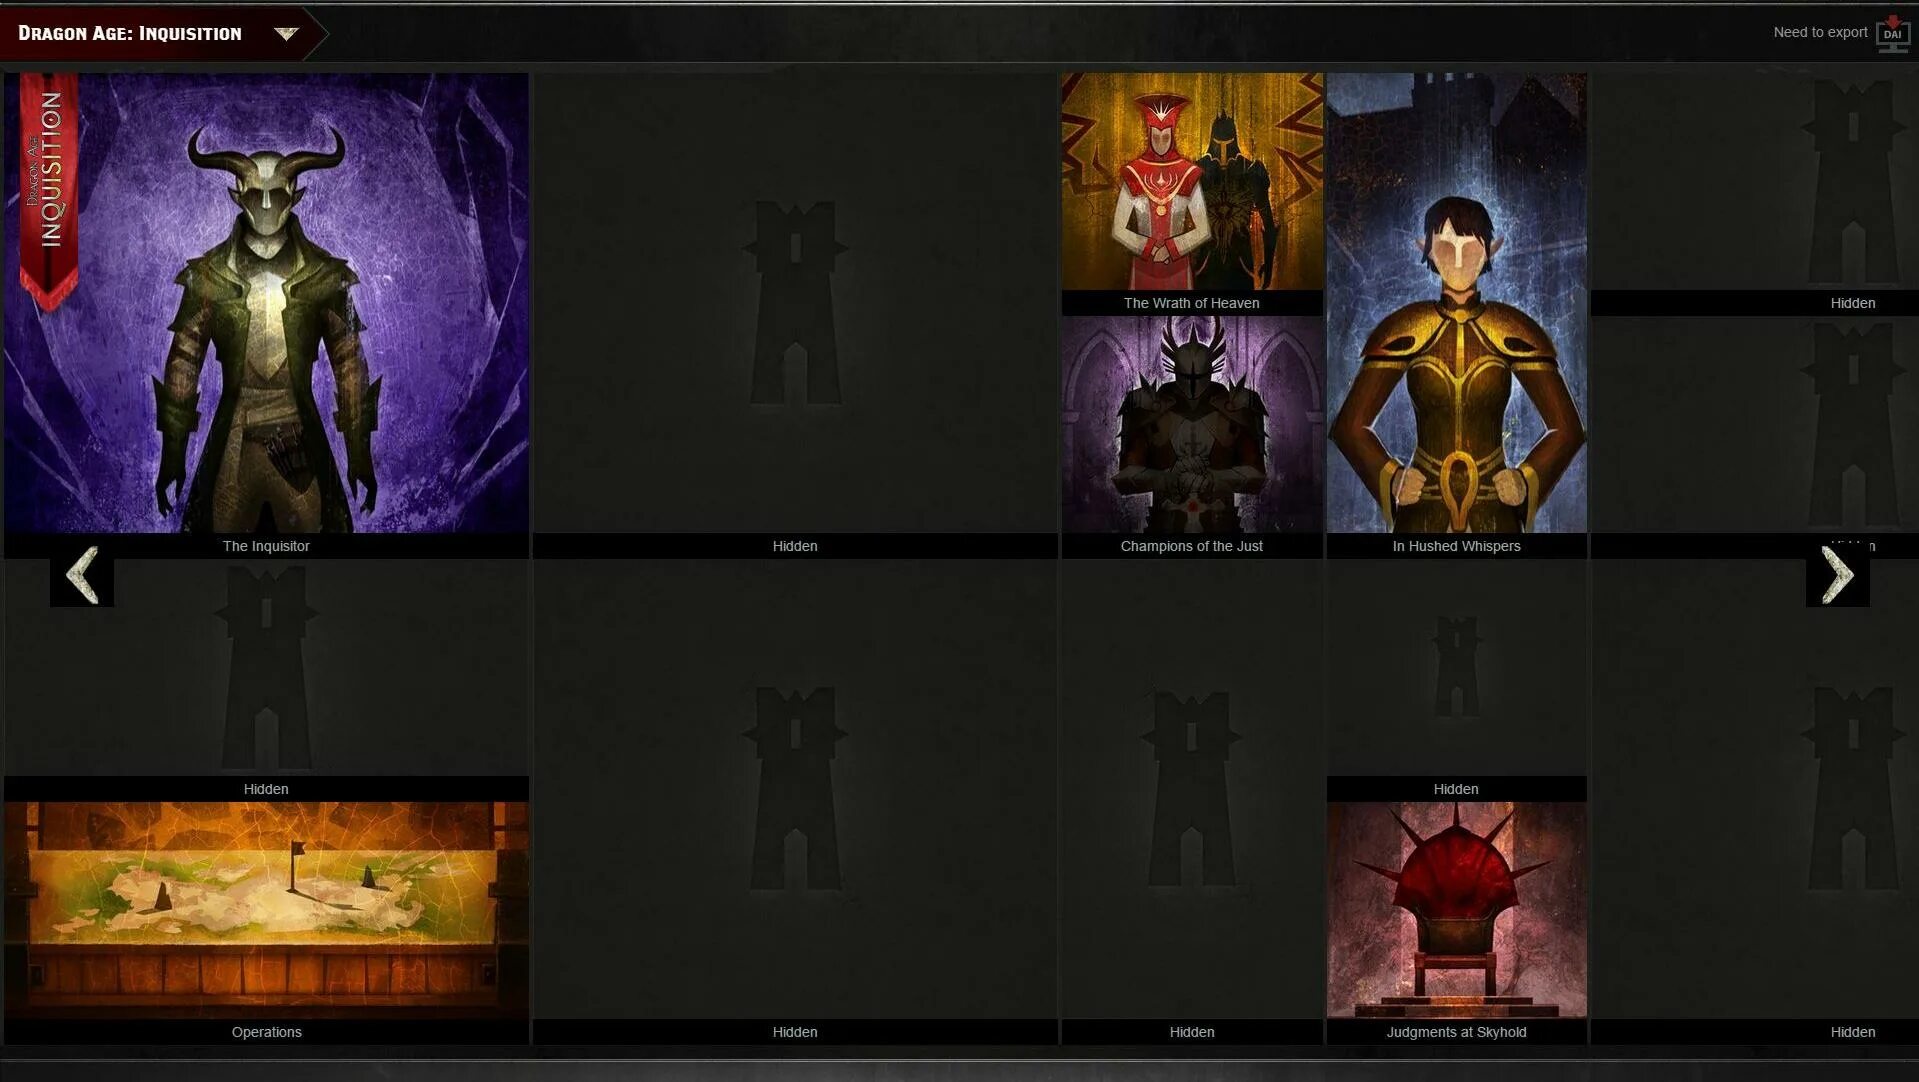Go to next page with right arrow
Viewport: 1919px width, 1082px height.
pos(1837,575)
